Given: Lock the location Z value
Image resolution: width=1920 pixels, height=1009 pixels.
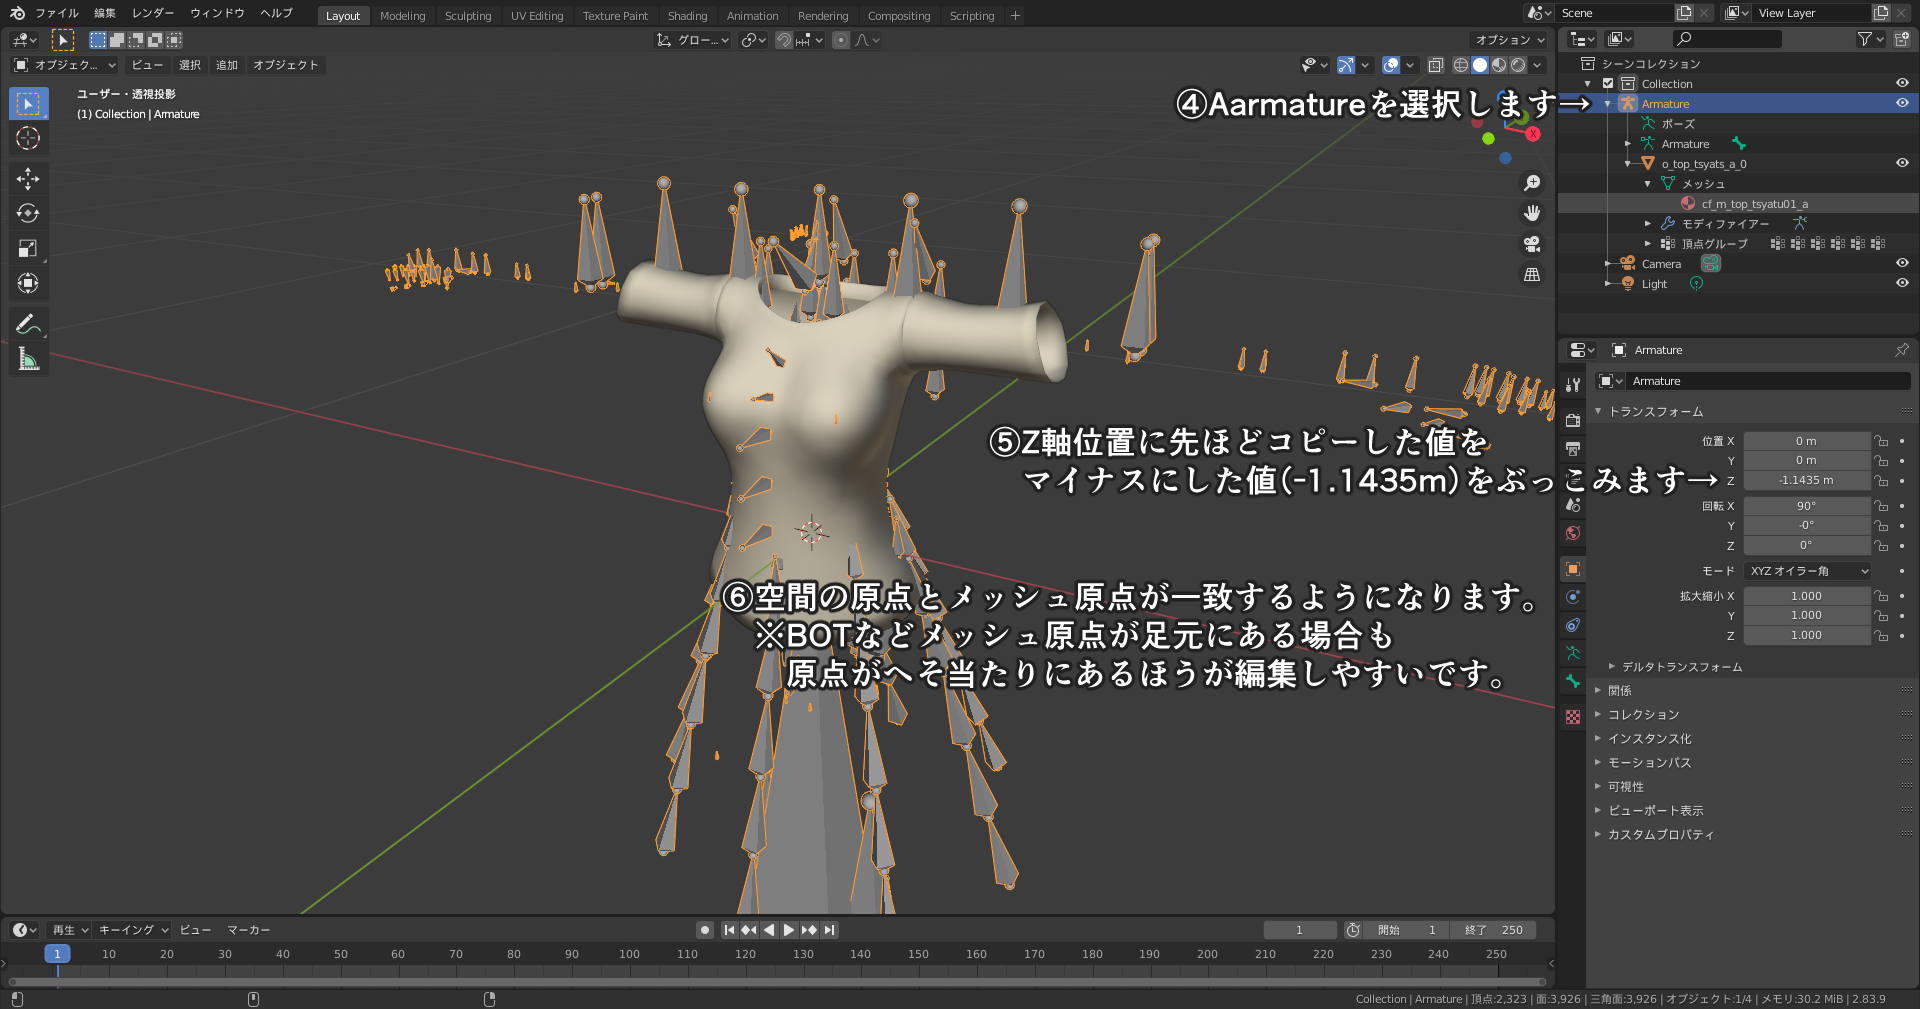Looking at the screenshot, I should pyautogui.click(x=1881, y=480).
